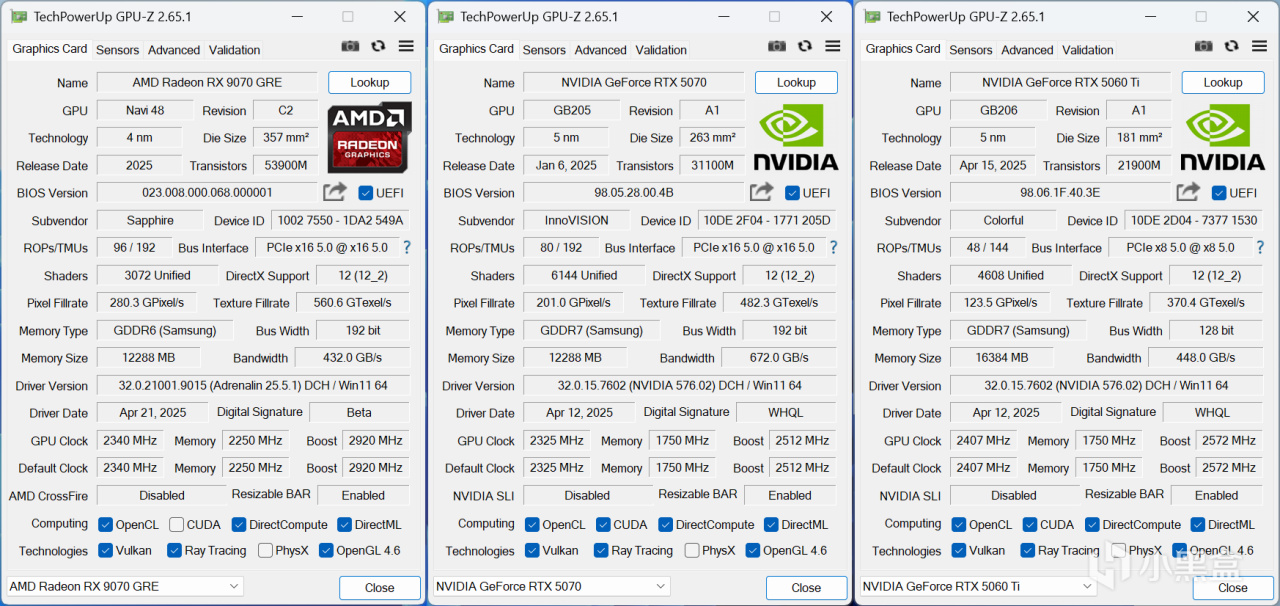Click the NVIDIA logo in RTX 5070 window

(796, 137)
